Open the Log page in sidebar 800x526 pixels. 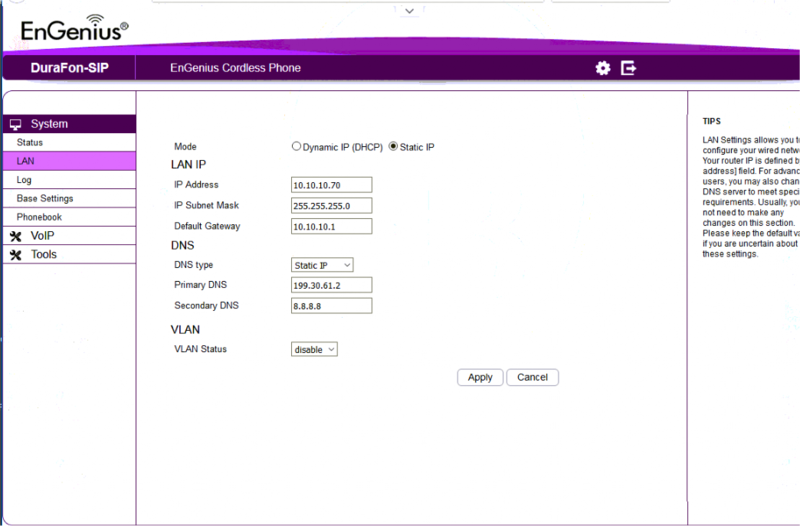(25, 180)
